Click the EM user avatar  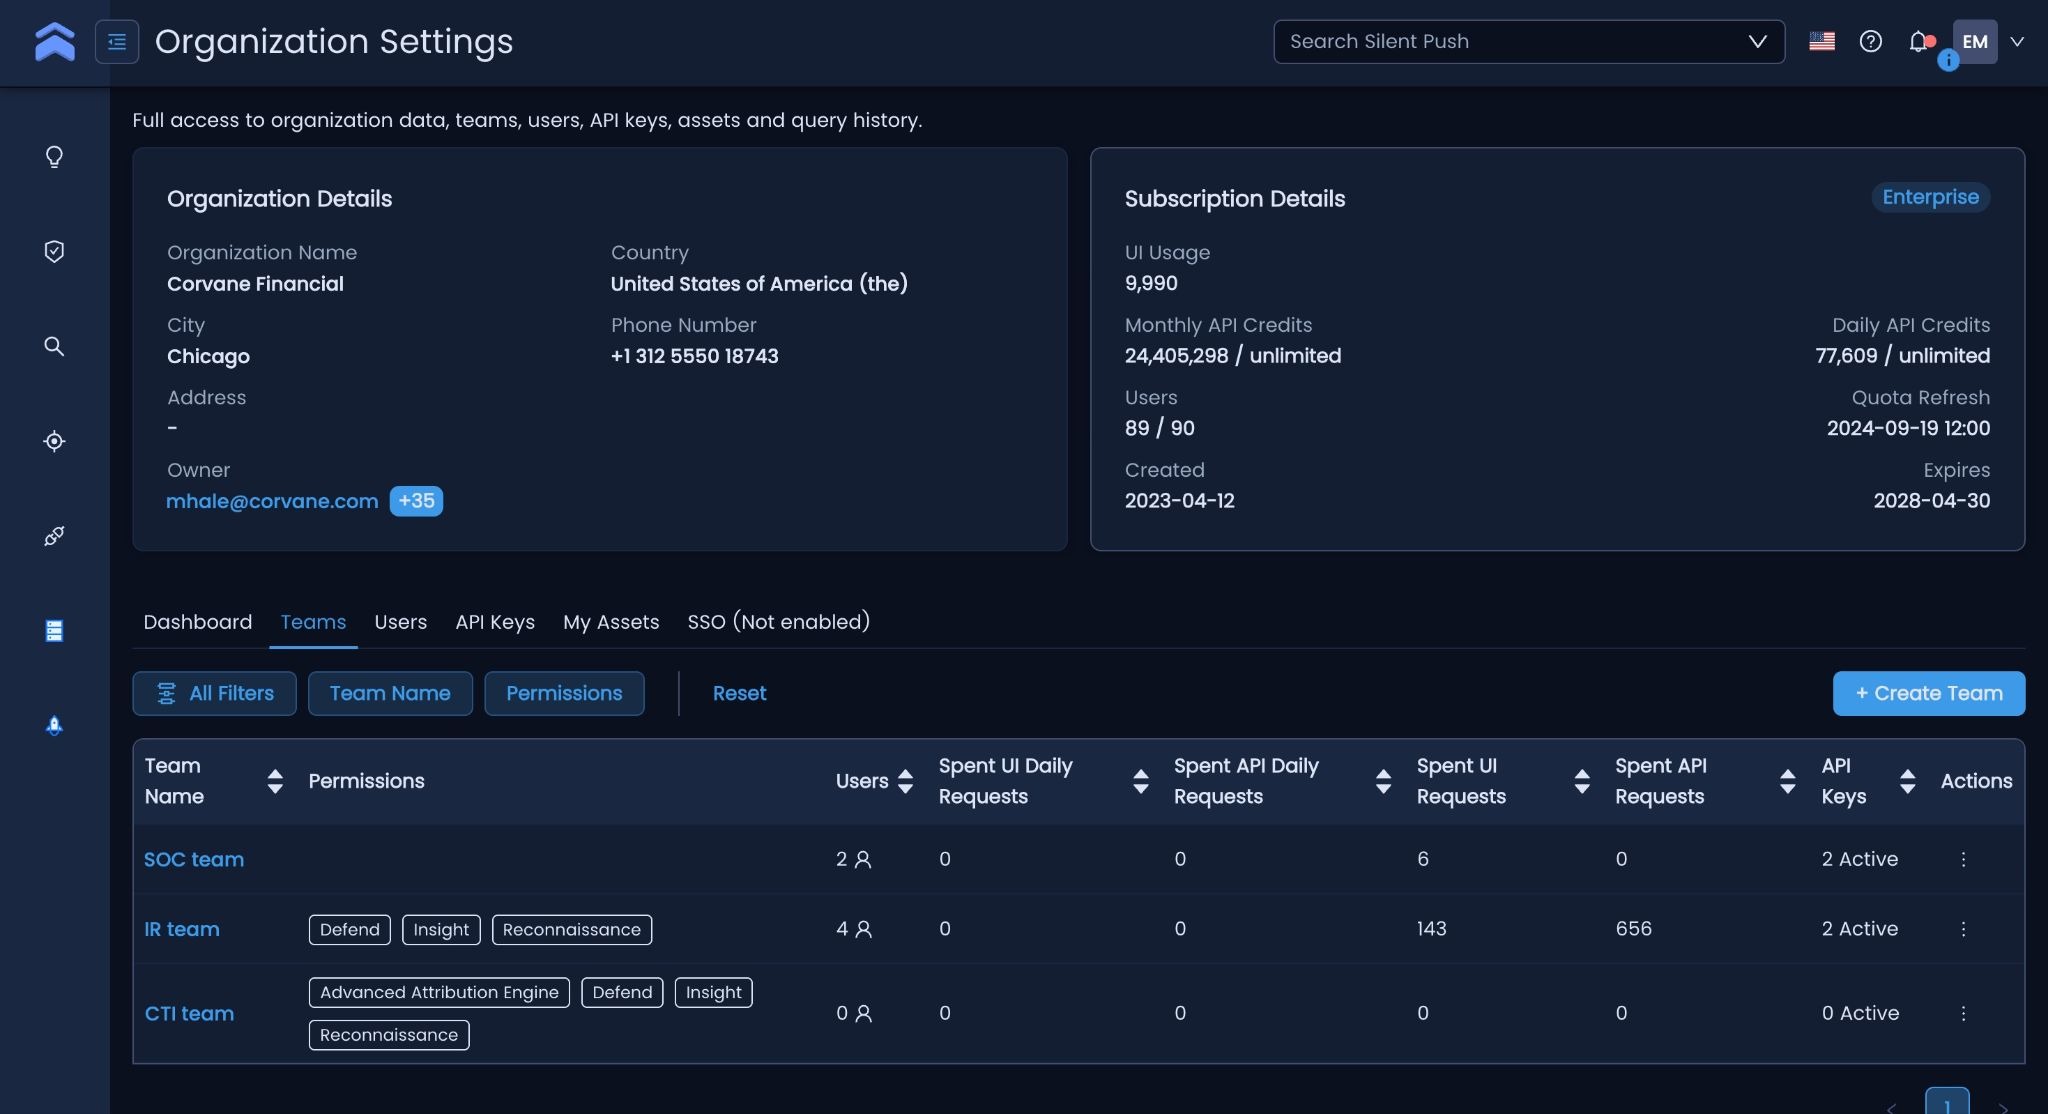(x=1975, y=42)
